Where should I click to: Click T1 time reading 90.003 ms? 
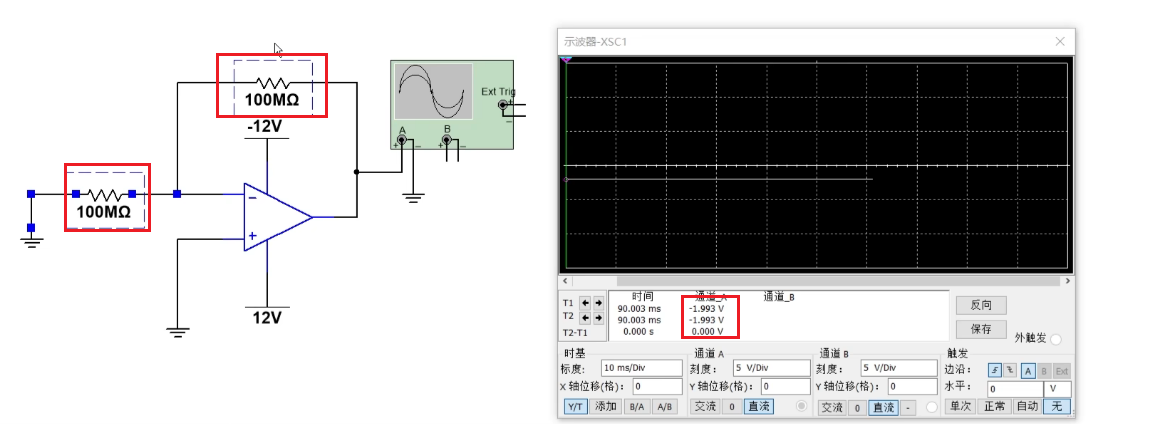(x=640, y=308)
